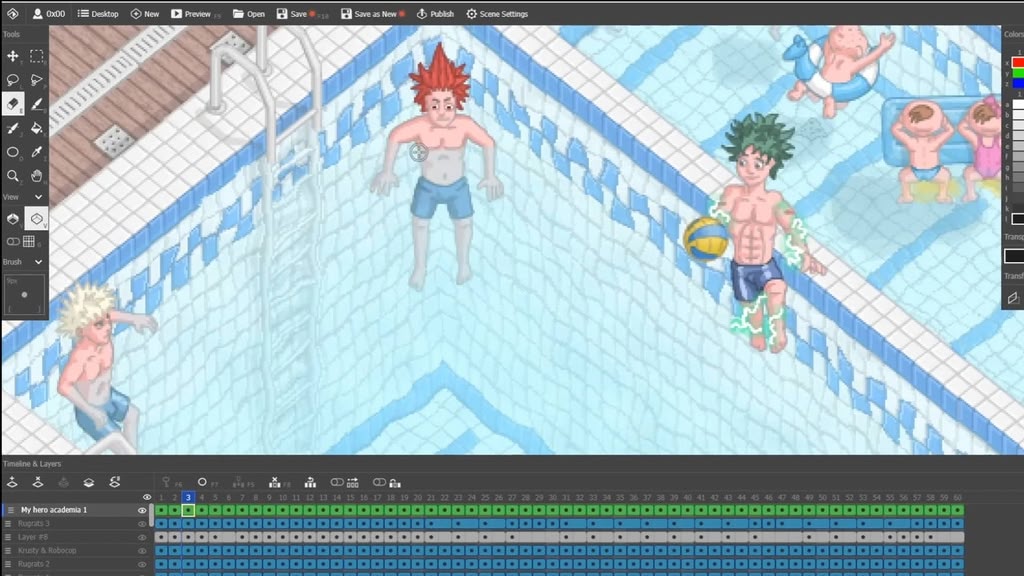The height and width of the screenshot is (576, 1024).
Task: Select the My hero academia 1 layer
Action: tap(54, 510)
